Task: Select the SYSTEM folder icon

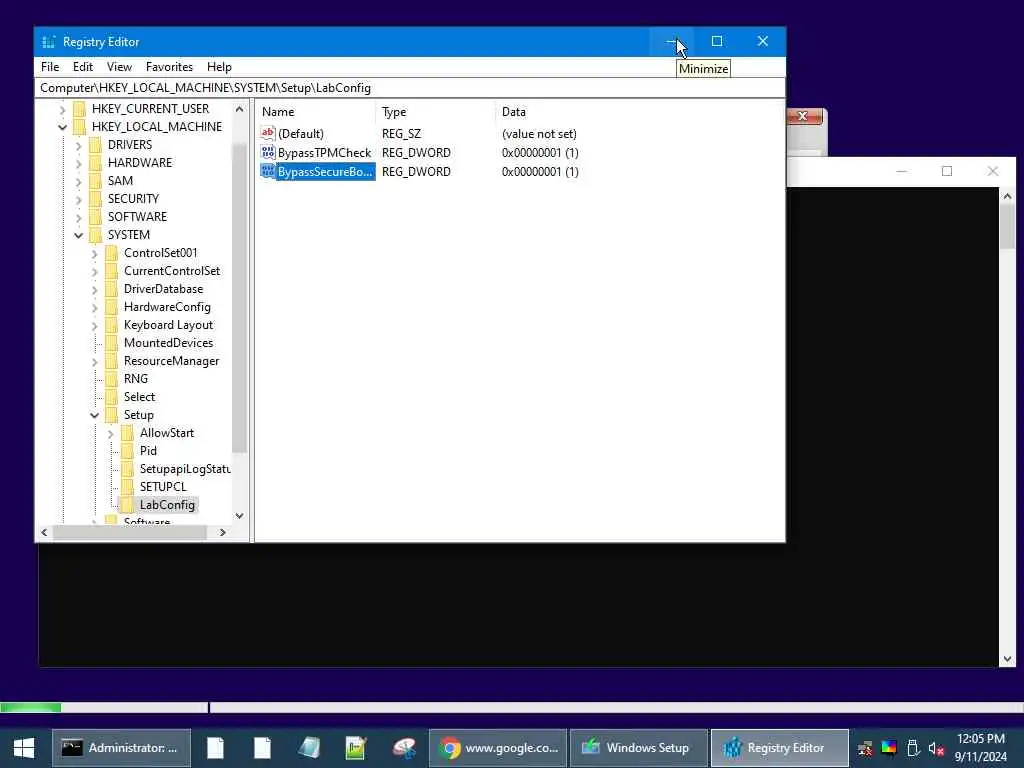Action: point(95,234)
